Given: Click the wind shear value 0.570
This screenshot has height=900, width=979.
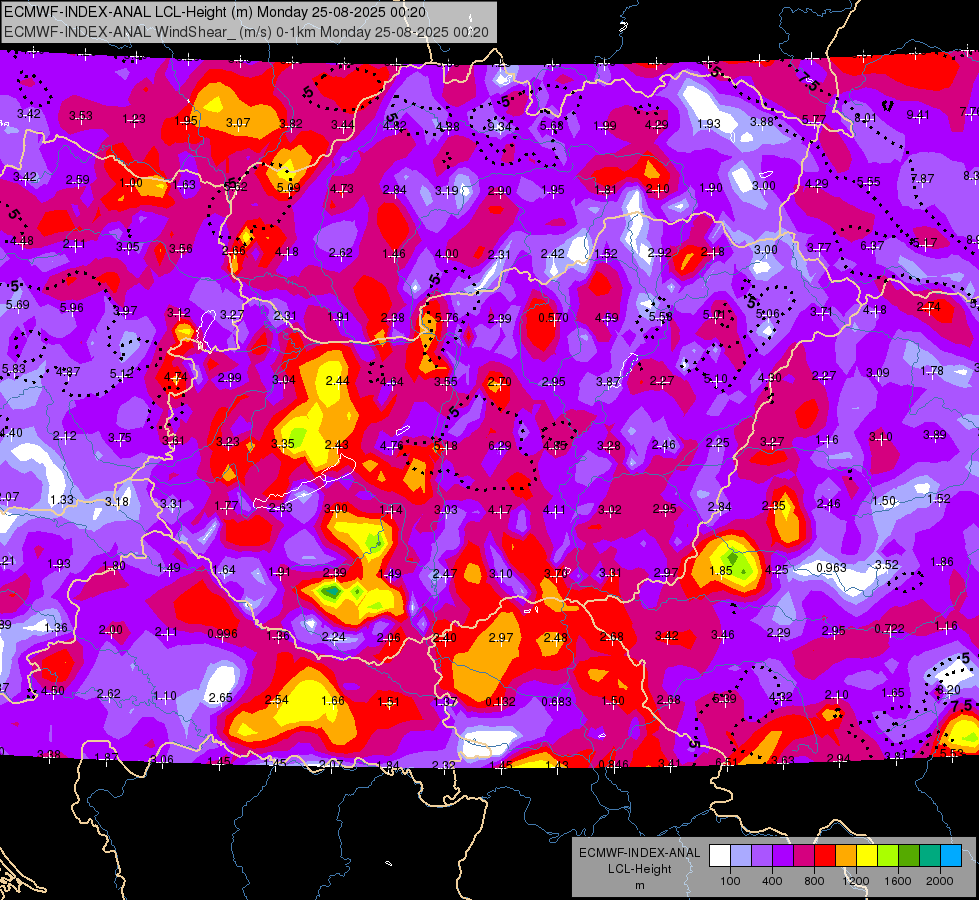Looking at the screenshot, I should click(553, 318).
